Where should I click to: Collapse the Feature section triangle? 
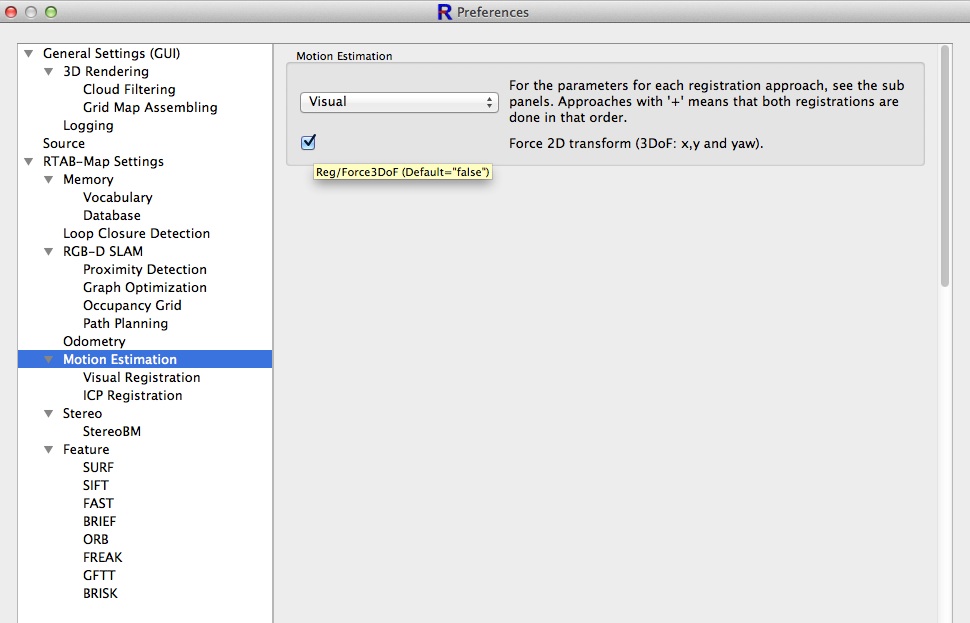tap(49, 450)
